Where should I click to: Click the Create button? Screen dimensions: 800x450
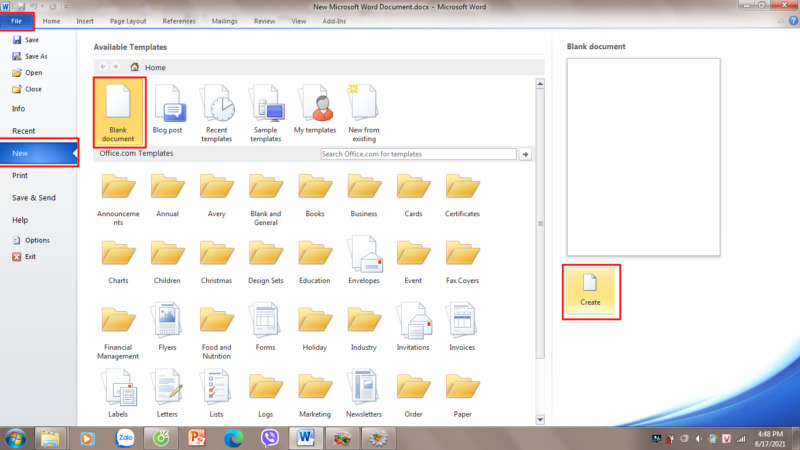(590, 290)
